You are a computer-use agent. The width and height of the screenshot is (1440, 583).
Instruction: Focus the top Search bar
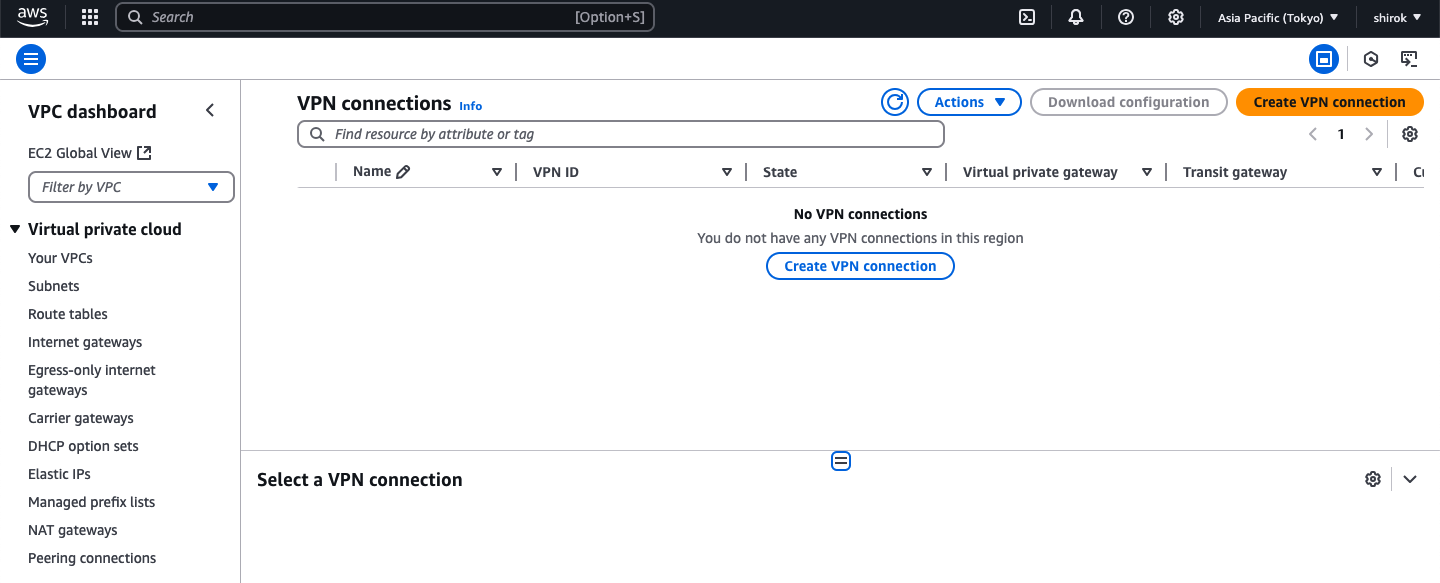pyautogui.click(x=385, y=17)
